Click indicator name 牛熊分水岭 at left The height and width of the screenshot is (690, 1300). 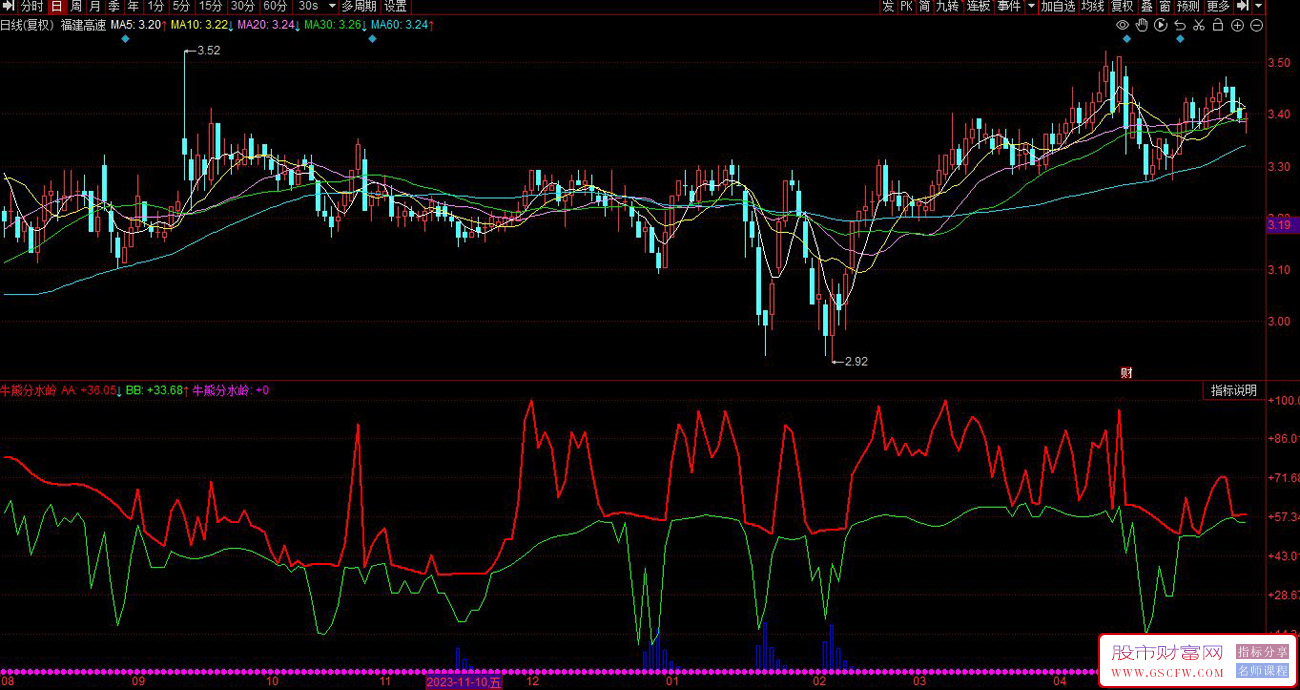(x=28, y=391)
